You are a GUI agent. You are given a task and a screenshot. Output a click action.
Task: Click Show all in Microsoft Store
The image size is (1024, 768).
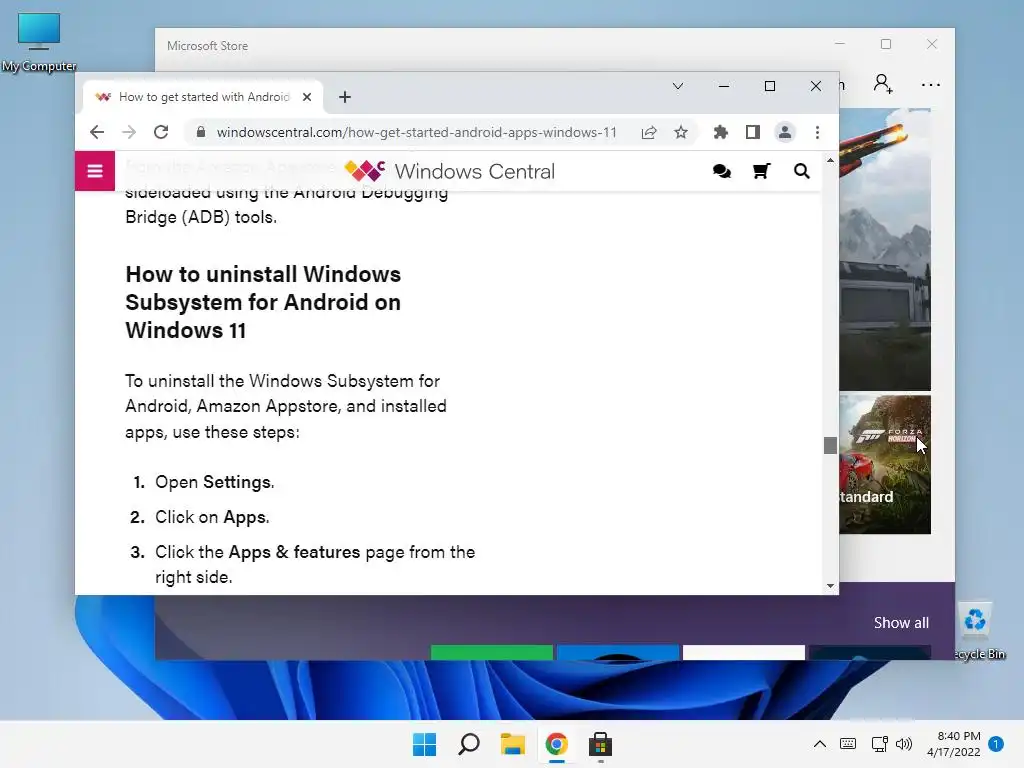click(901, 622)
